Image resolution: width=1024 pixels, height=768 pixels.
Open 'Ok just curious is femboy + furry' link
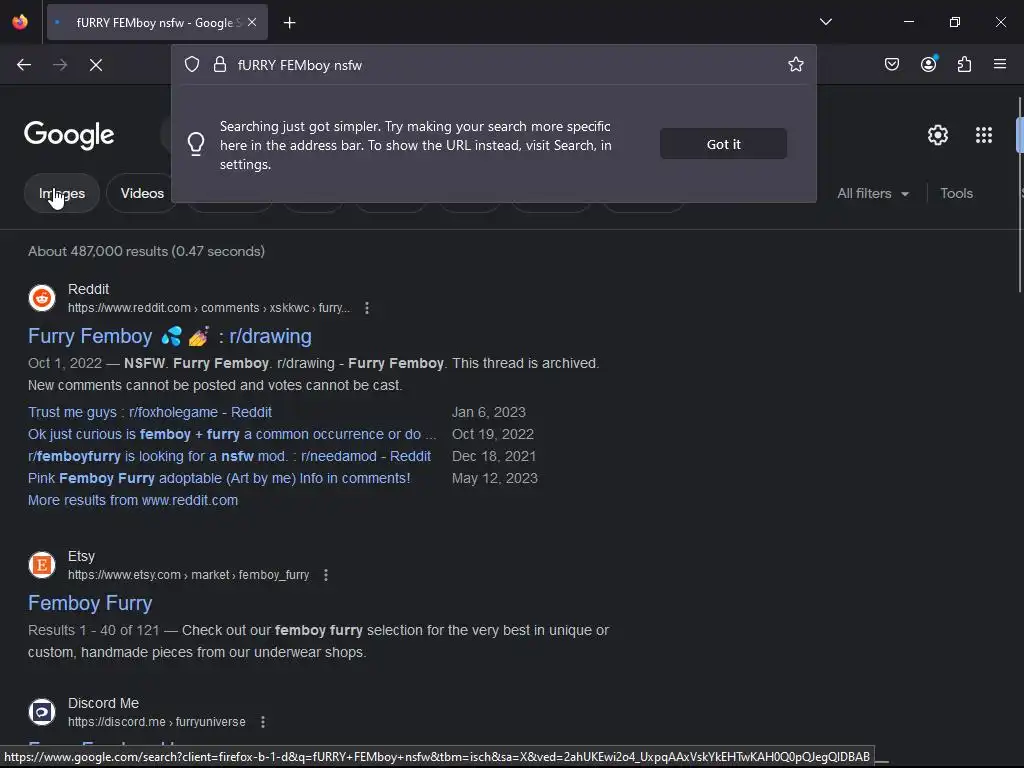point(232,434)
